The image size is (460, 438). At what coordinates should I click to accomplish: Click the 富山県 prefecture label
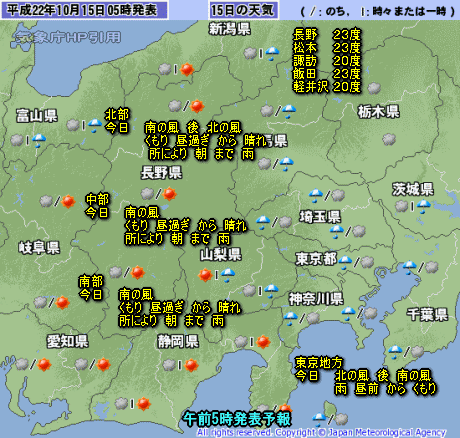(x=37, y=116)
